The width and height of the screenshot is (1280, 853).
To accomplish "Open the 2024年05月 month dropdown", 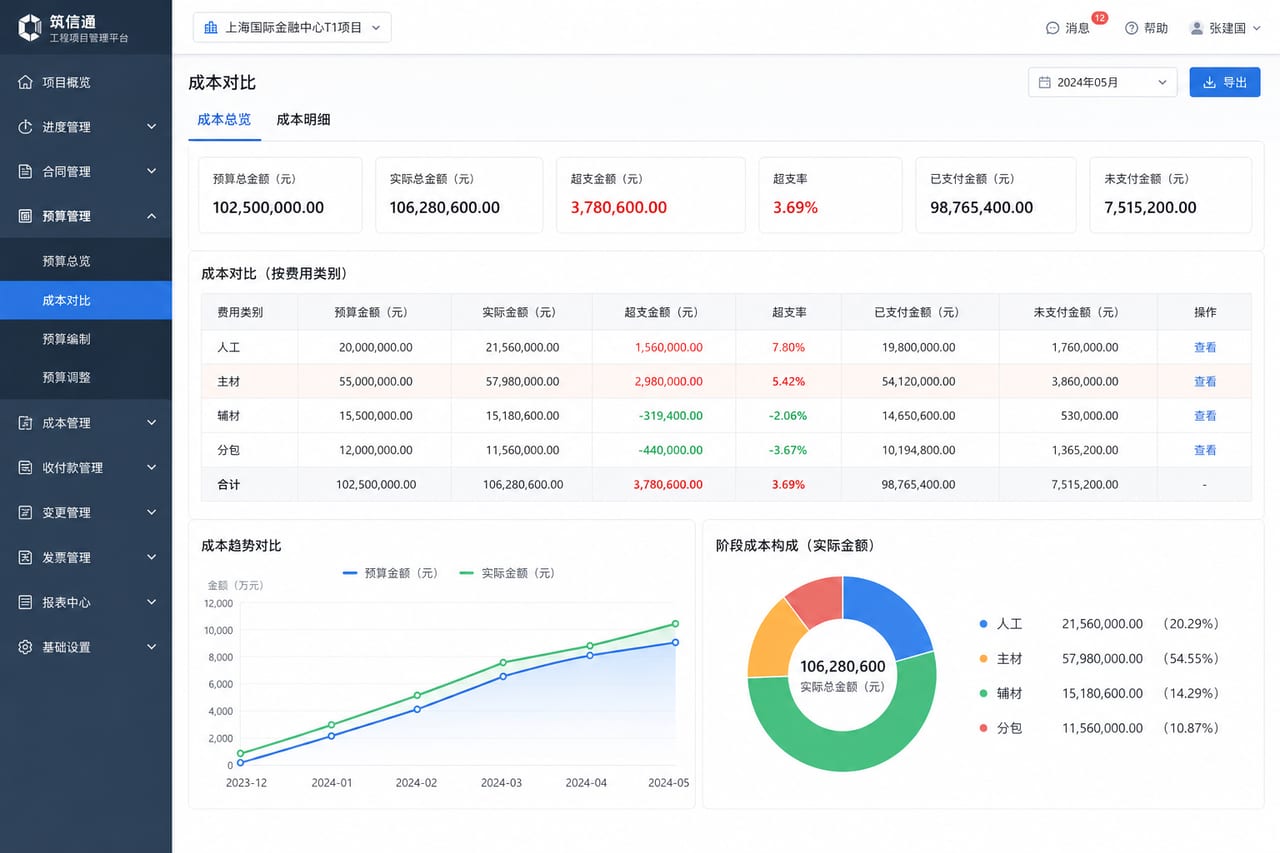I will click(1102, 83).
